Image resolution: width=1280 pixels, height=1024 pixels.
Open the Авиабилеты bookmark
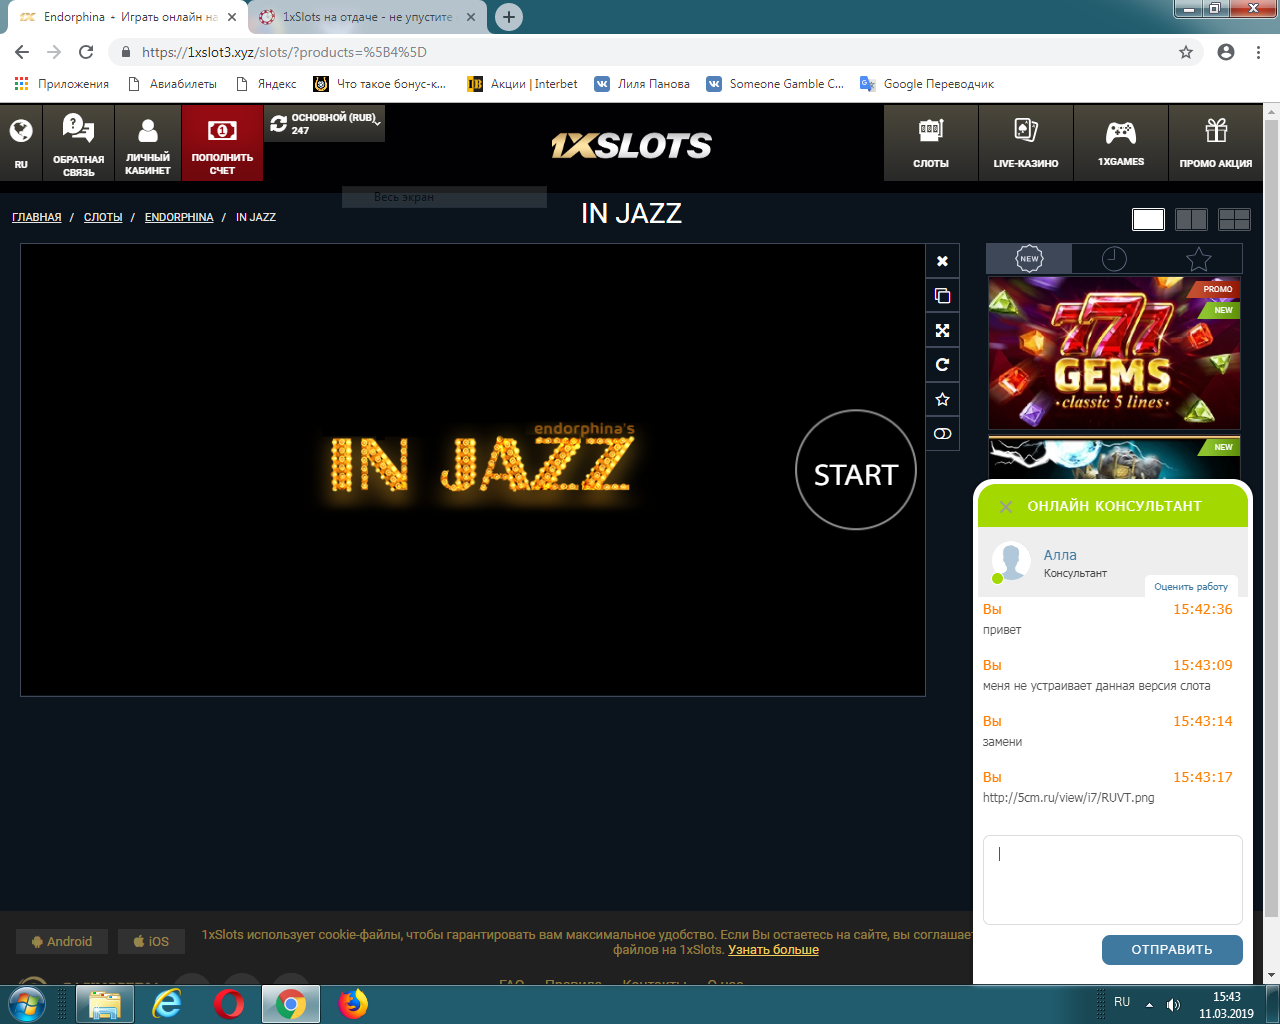coord(172,84)
